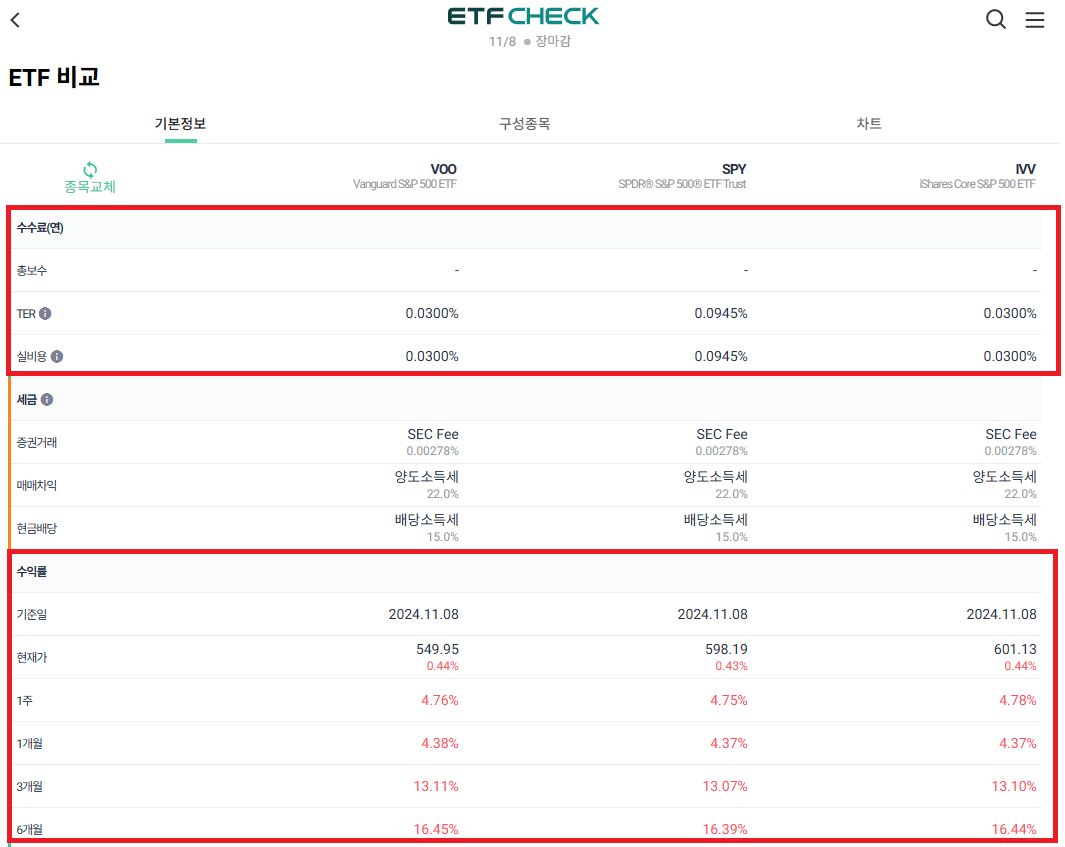The image size is (1065, 847).
Task: Click the TER info icon
Action: tap(45, 313)
